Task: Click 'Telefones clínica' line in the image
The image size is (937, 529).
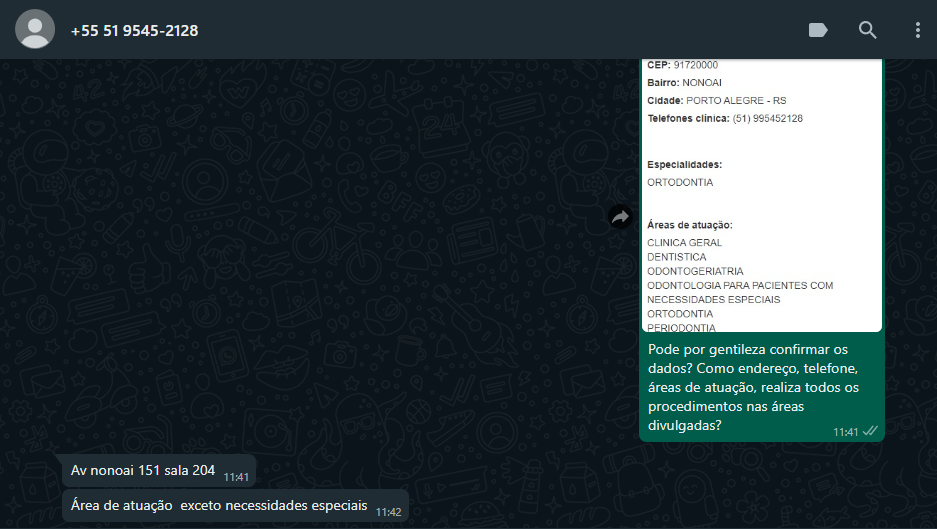Action: (725, 118)
